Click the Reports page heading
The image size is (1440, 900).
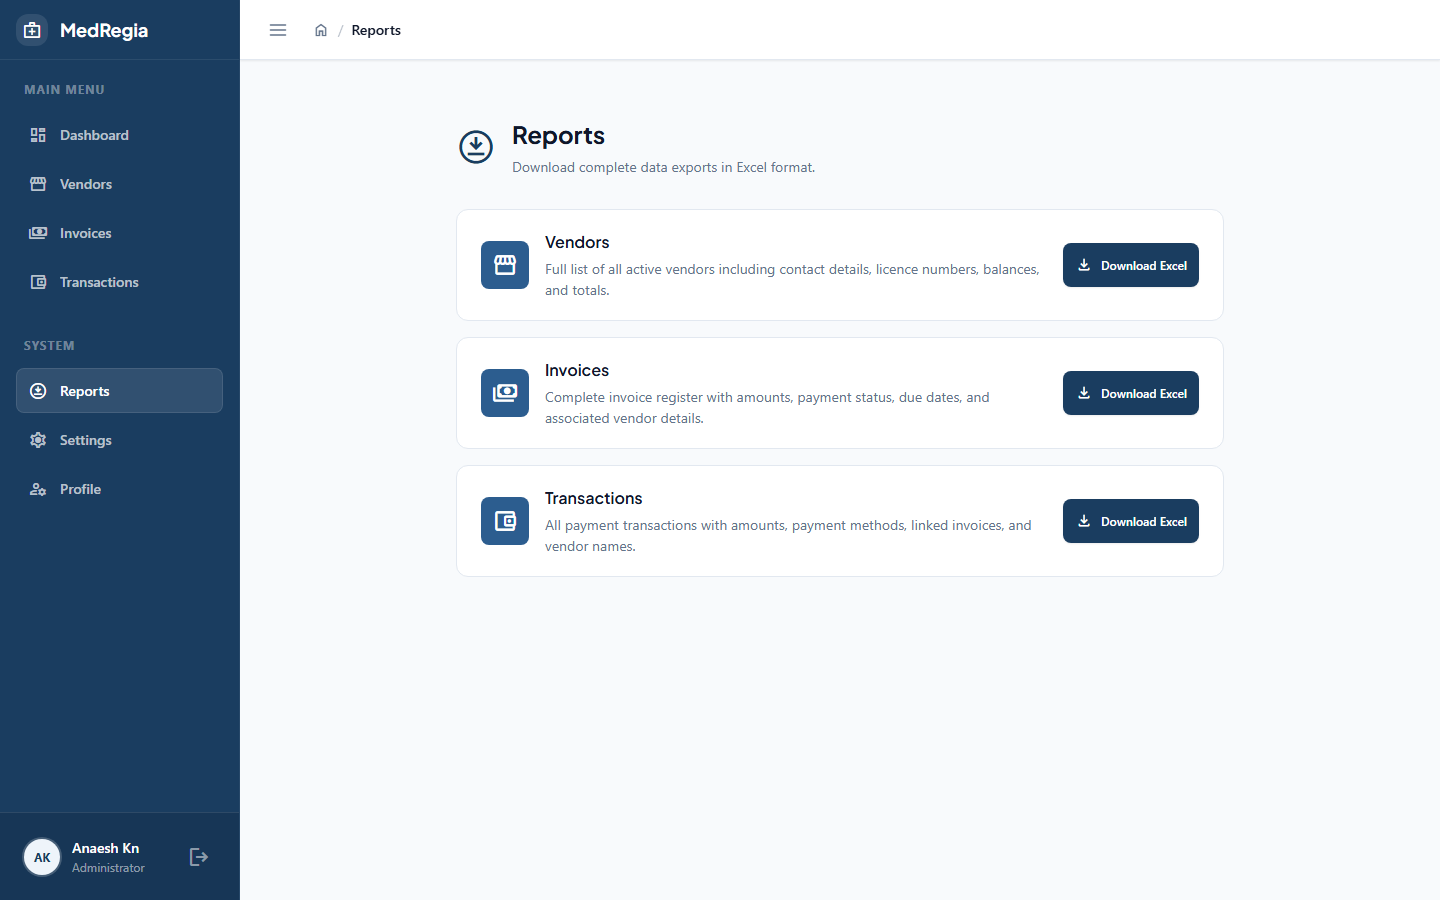point(558,135)
